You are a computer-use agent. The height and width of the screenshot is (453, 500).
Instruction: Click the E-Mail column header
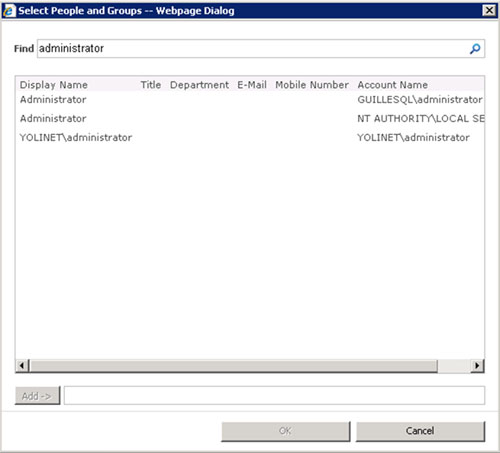(x=252, y=85)
